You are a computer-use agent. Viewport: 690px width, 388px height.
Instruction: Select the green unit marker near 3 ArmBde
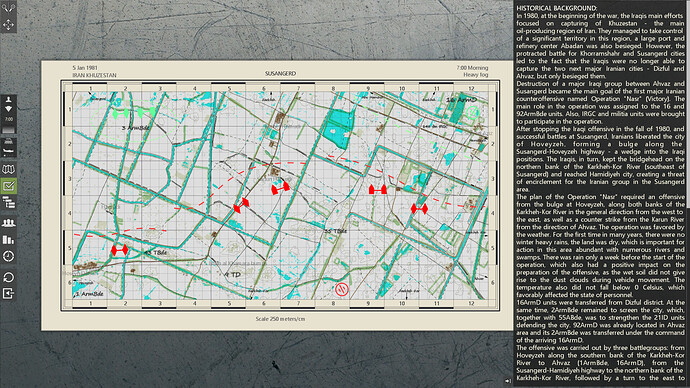click(121, 113)
